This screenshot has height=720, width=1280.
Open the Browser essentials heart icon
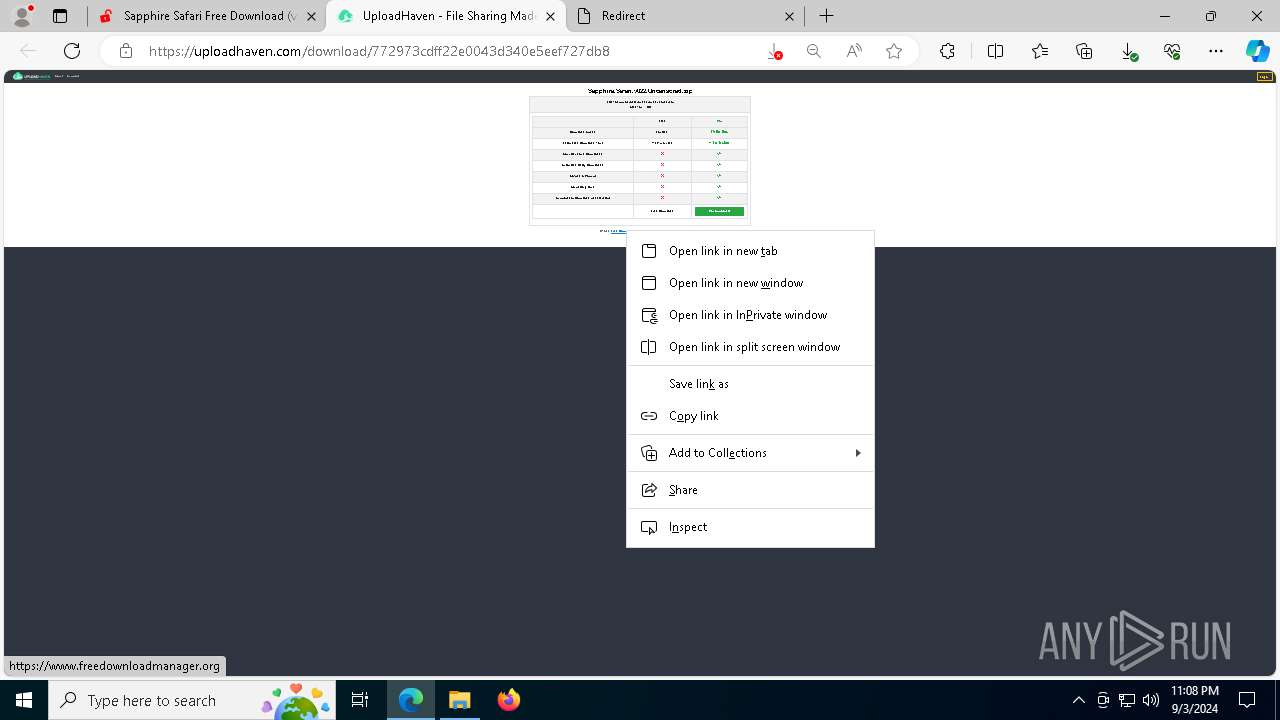click(1172, 51)
